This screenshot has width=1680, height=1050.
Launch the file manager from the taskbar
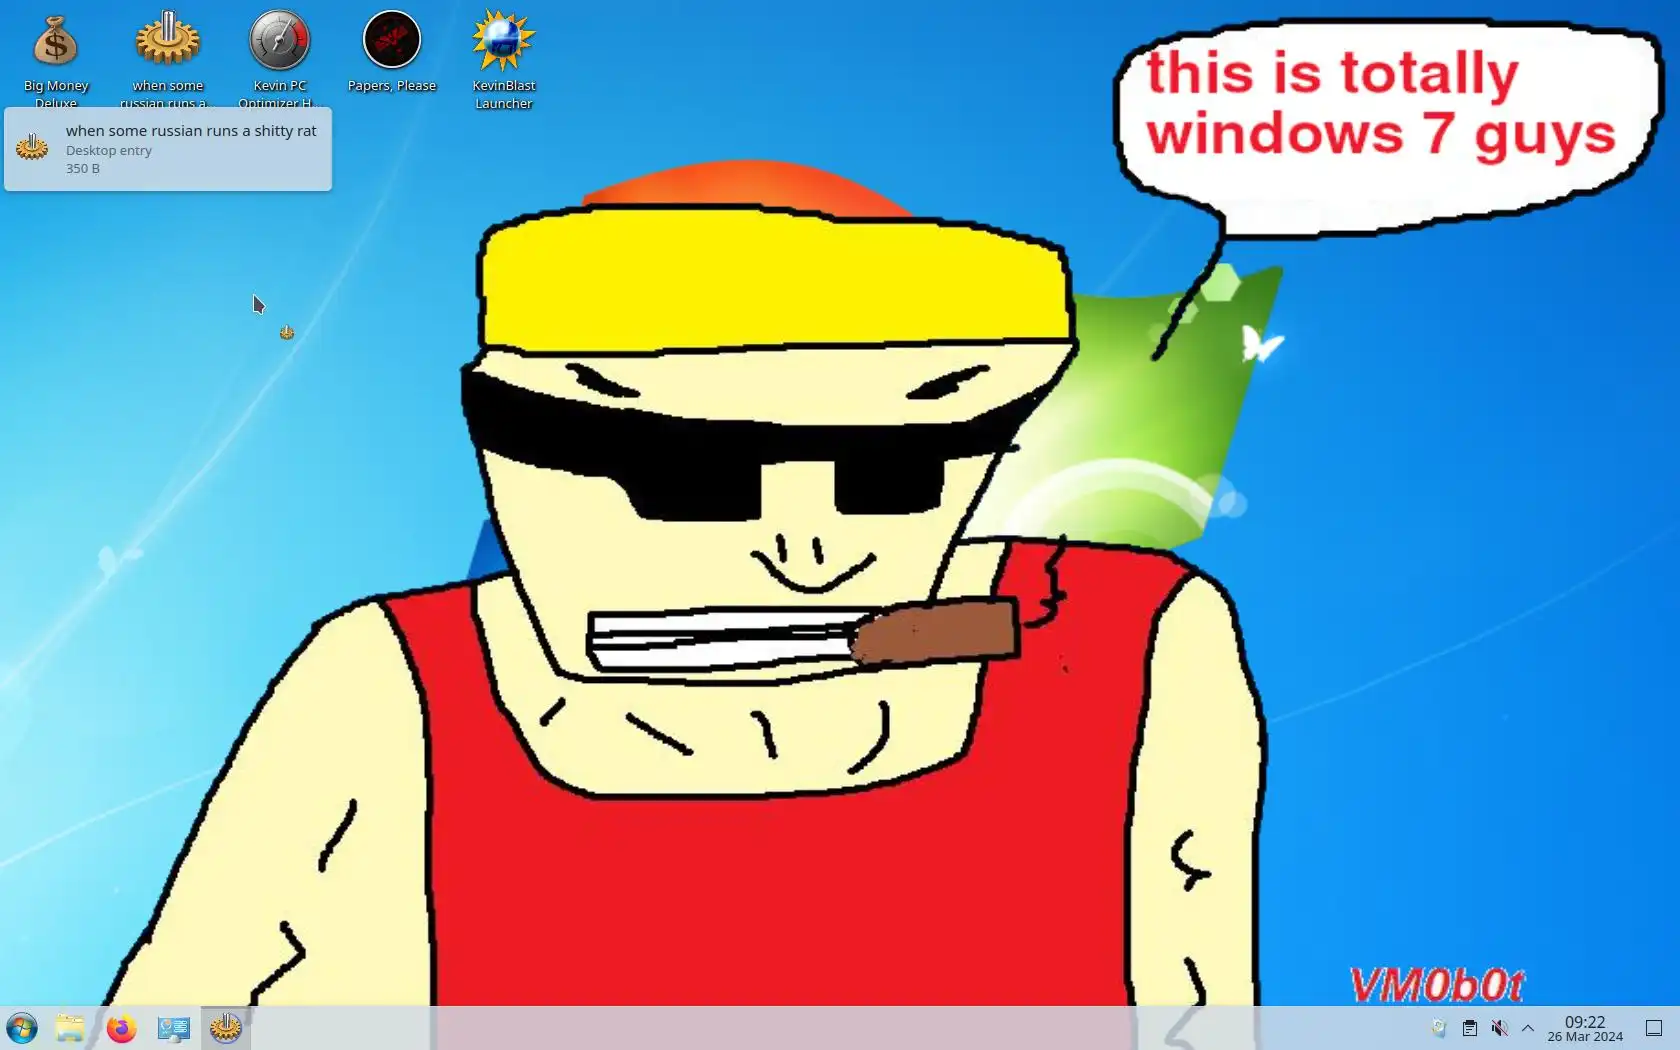click(70, 1028)
